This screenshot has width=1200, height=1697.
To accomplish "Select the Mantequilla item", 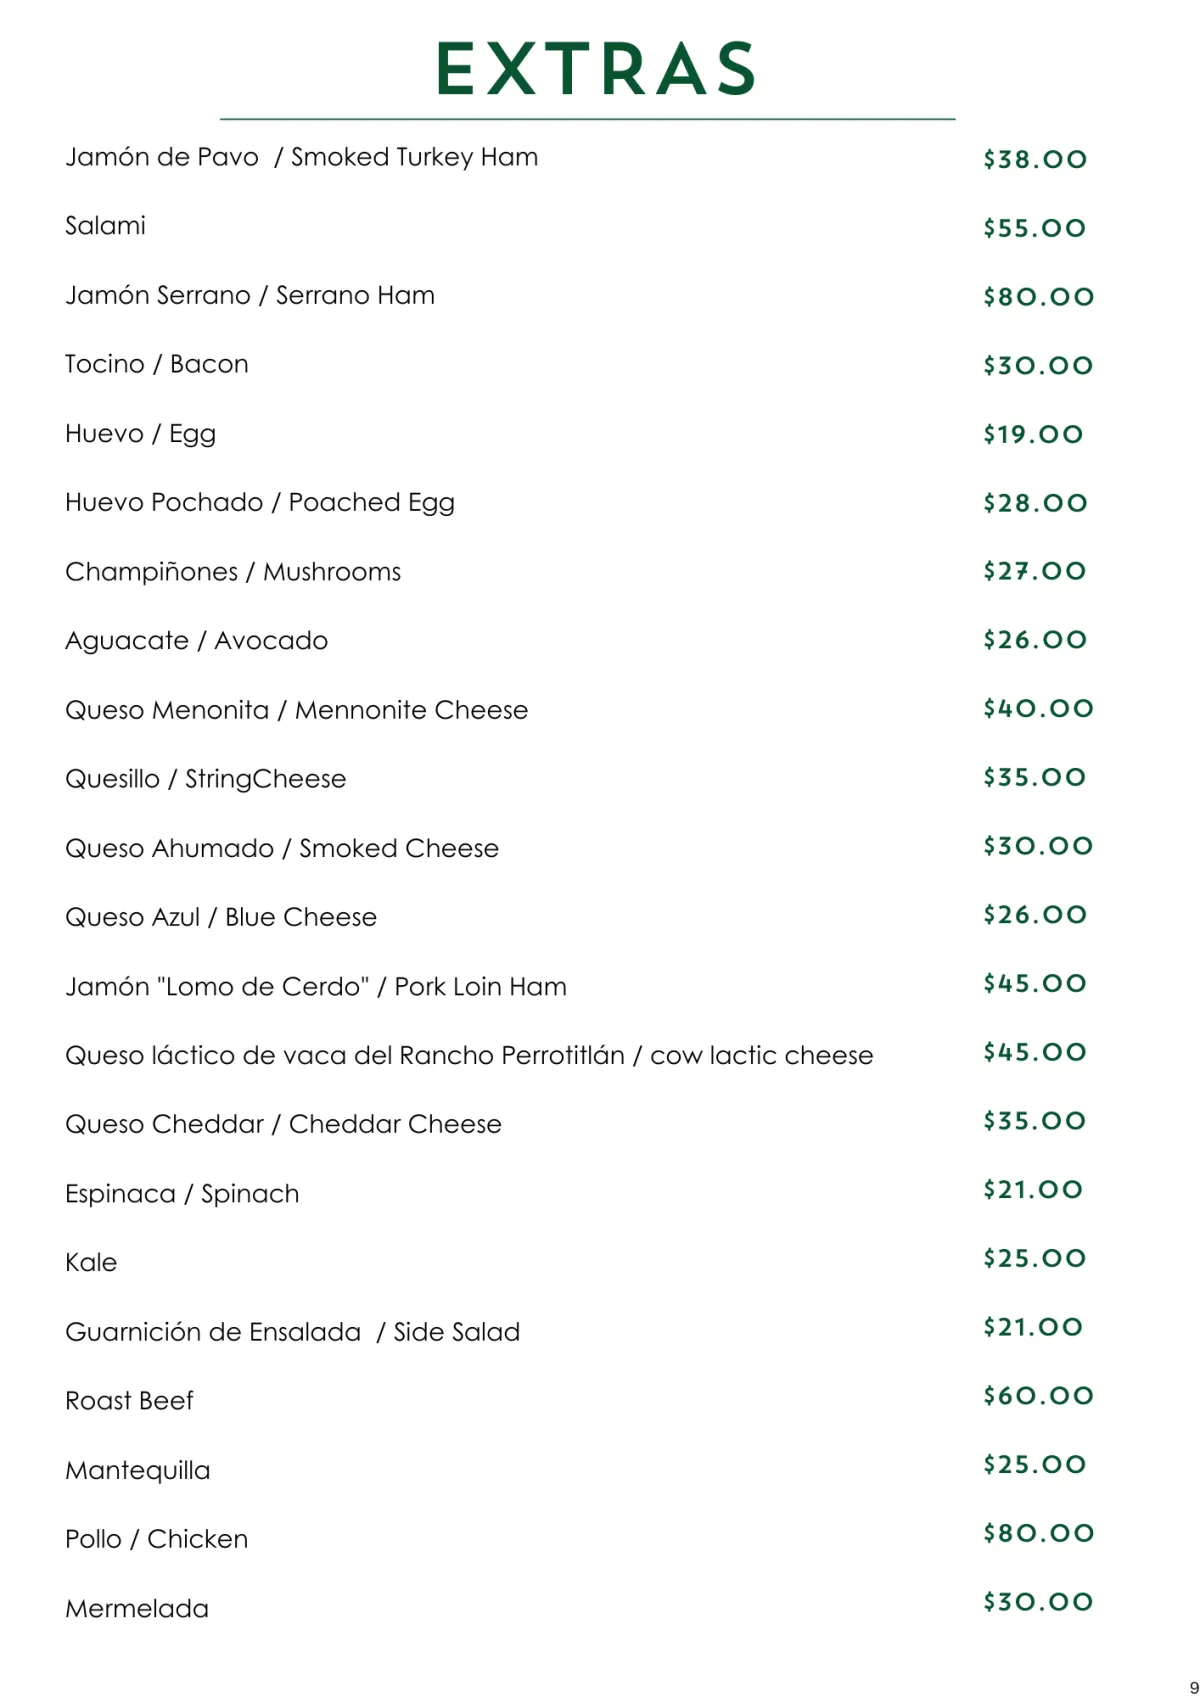I will point(138,1471).
